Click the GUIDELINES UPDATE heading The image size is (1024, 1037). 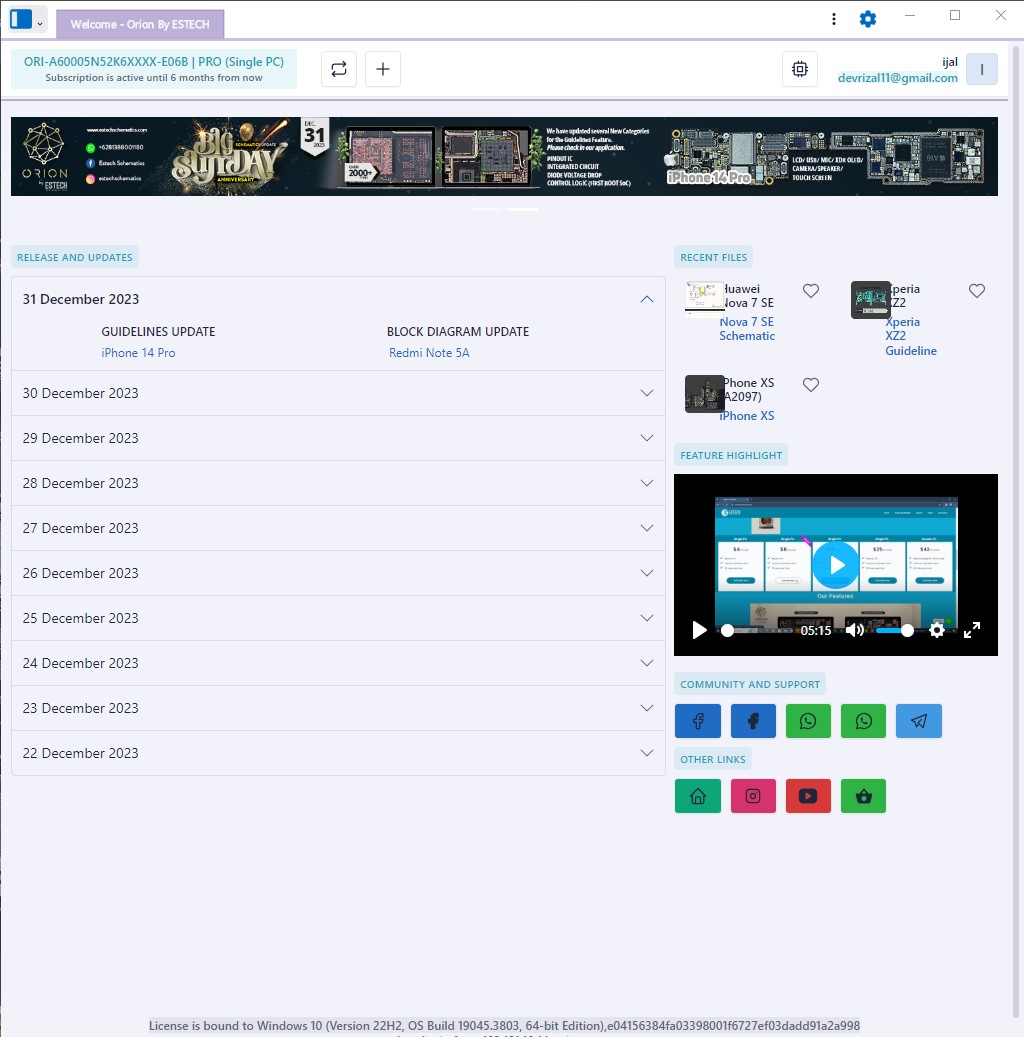[x=158, y=331]
